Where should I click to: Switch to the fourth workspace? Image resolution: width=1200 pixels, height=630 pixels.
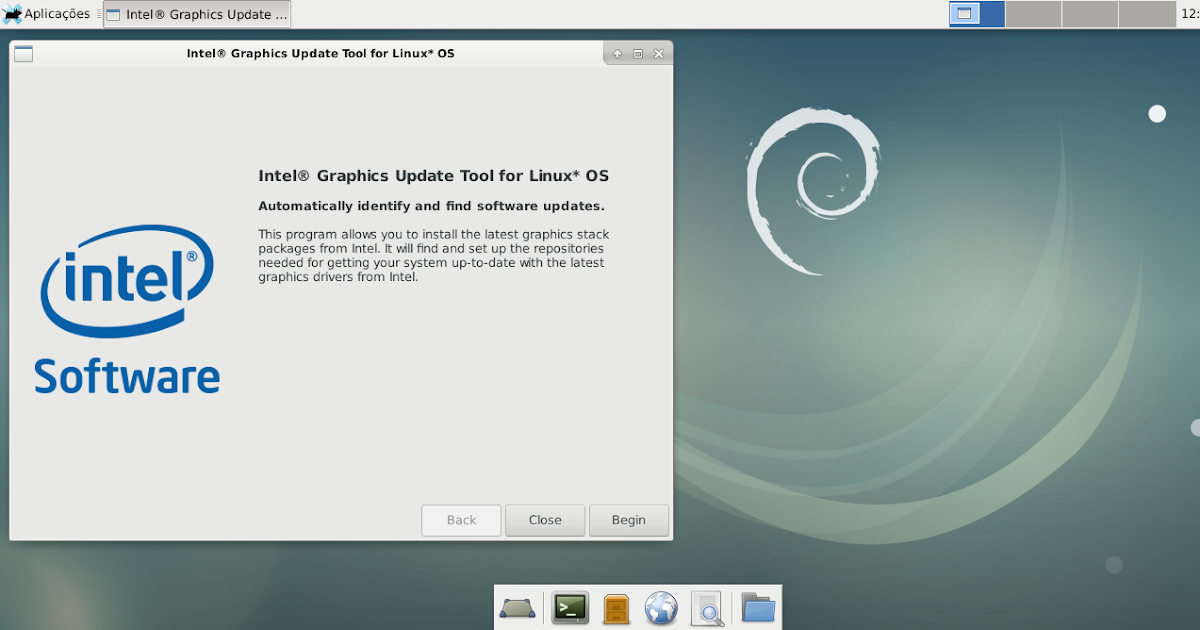pyautogui.click(x=1146, y=14)
